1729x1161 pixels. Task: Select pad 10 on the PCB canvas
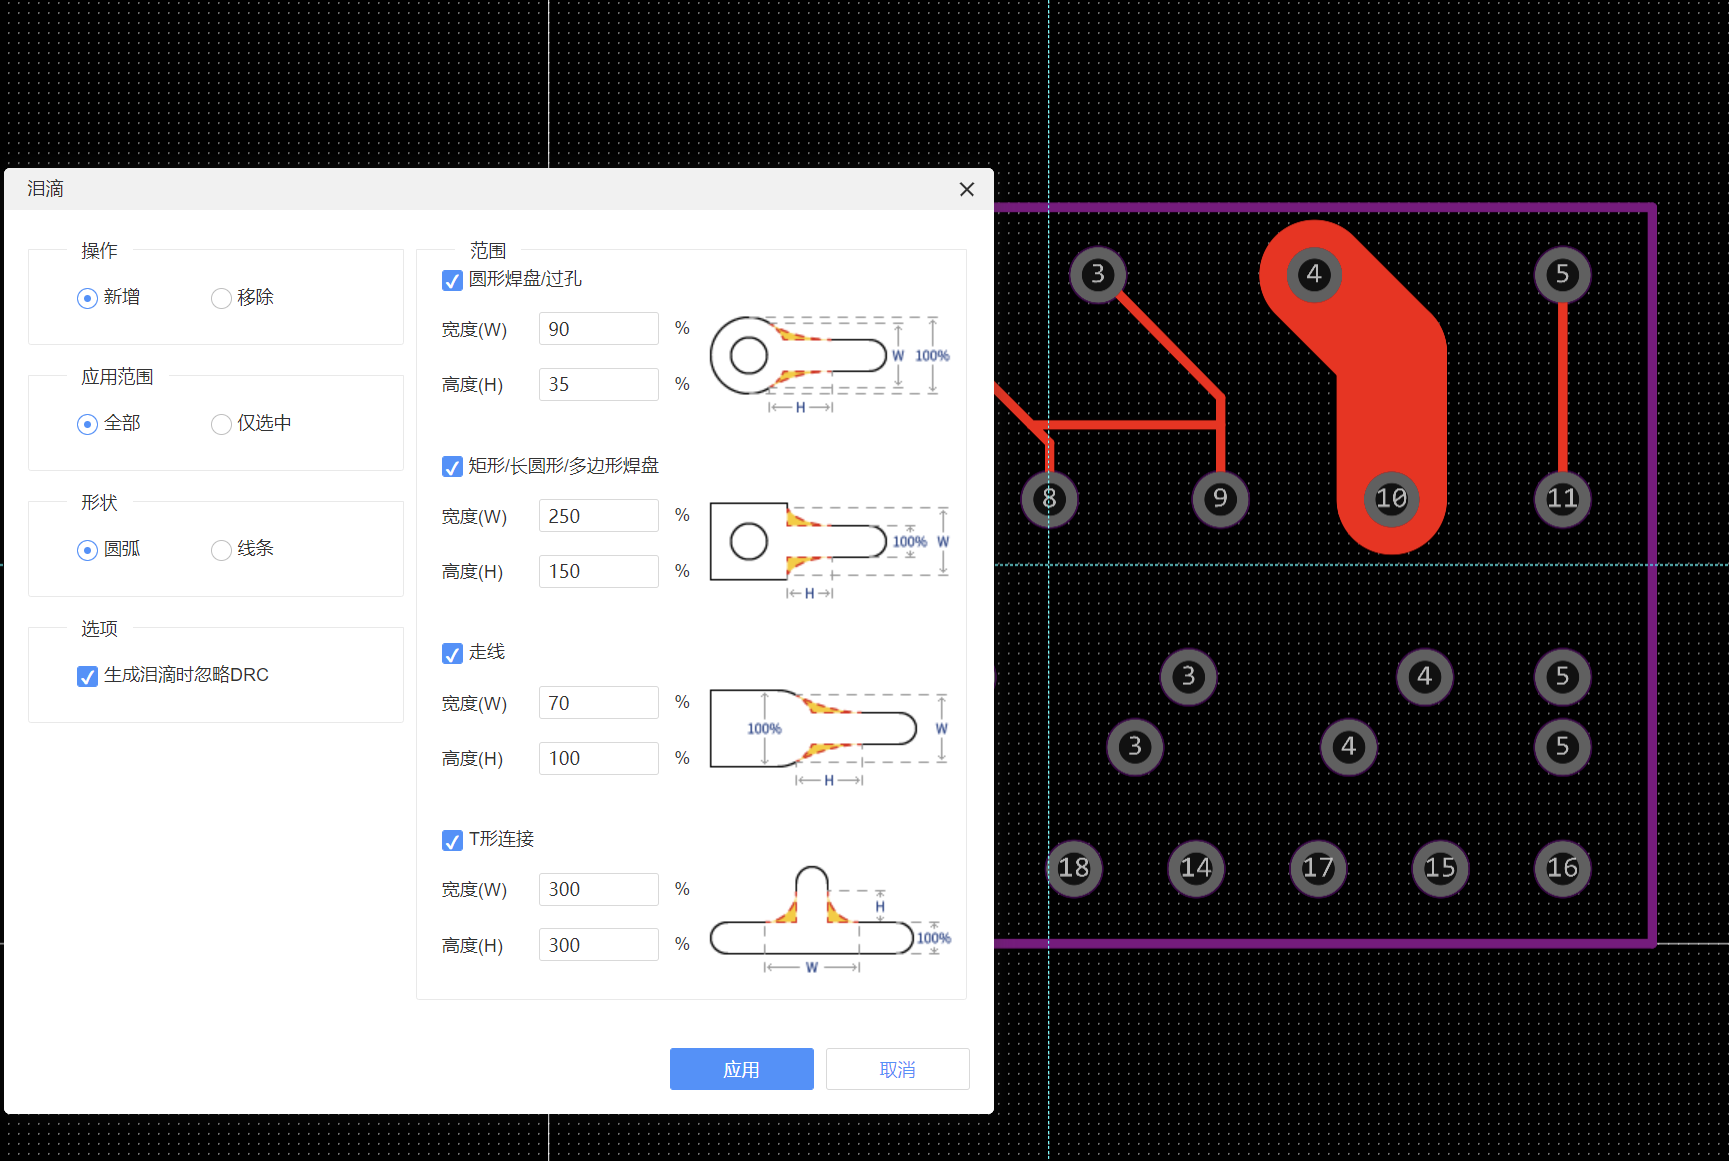pos(1391,498)
